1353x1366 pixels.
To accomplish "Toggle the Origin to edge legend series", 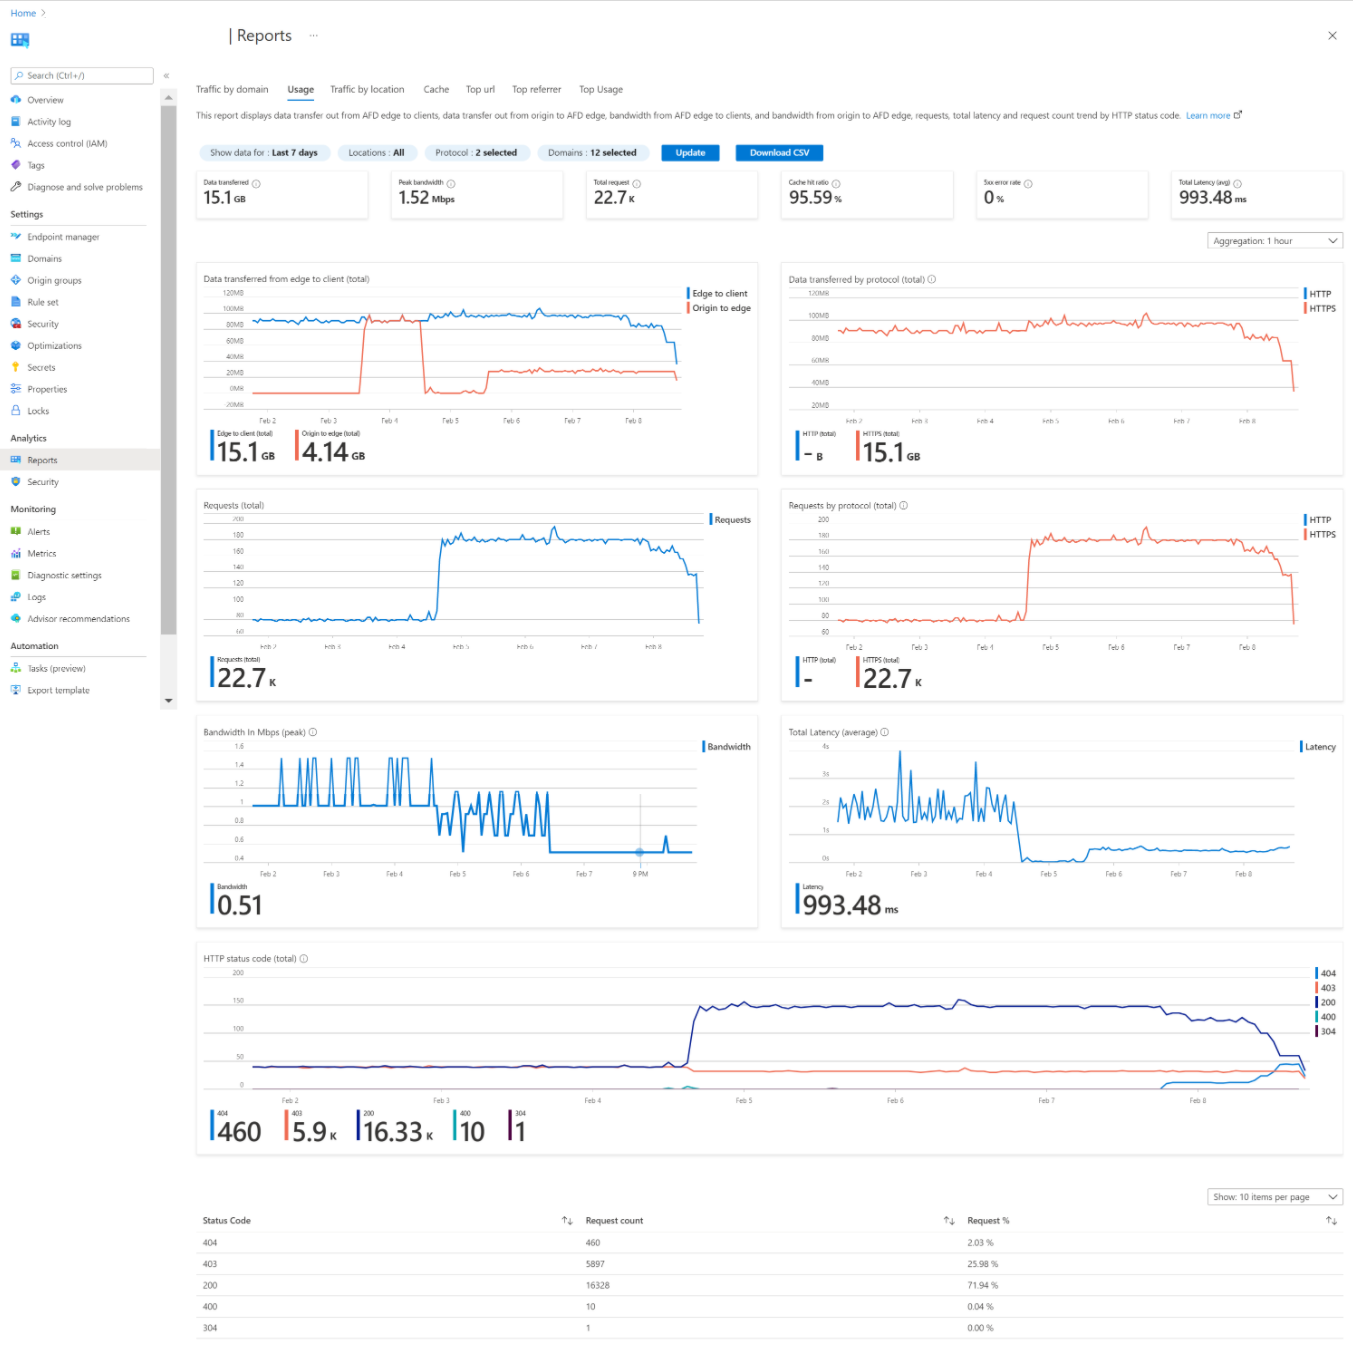I will tap(721, 308).
